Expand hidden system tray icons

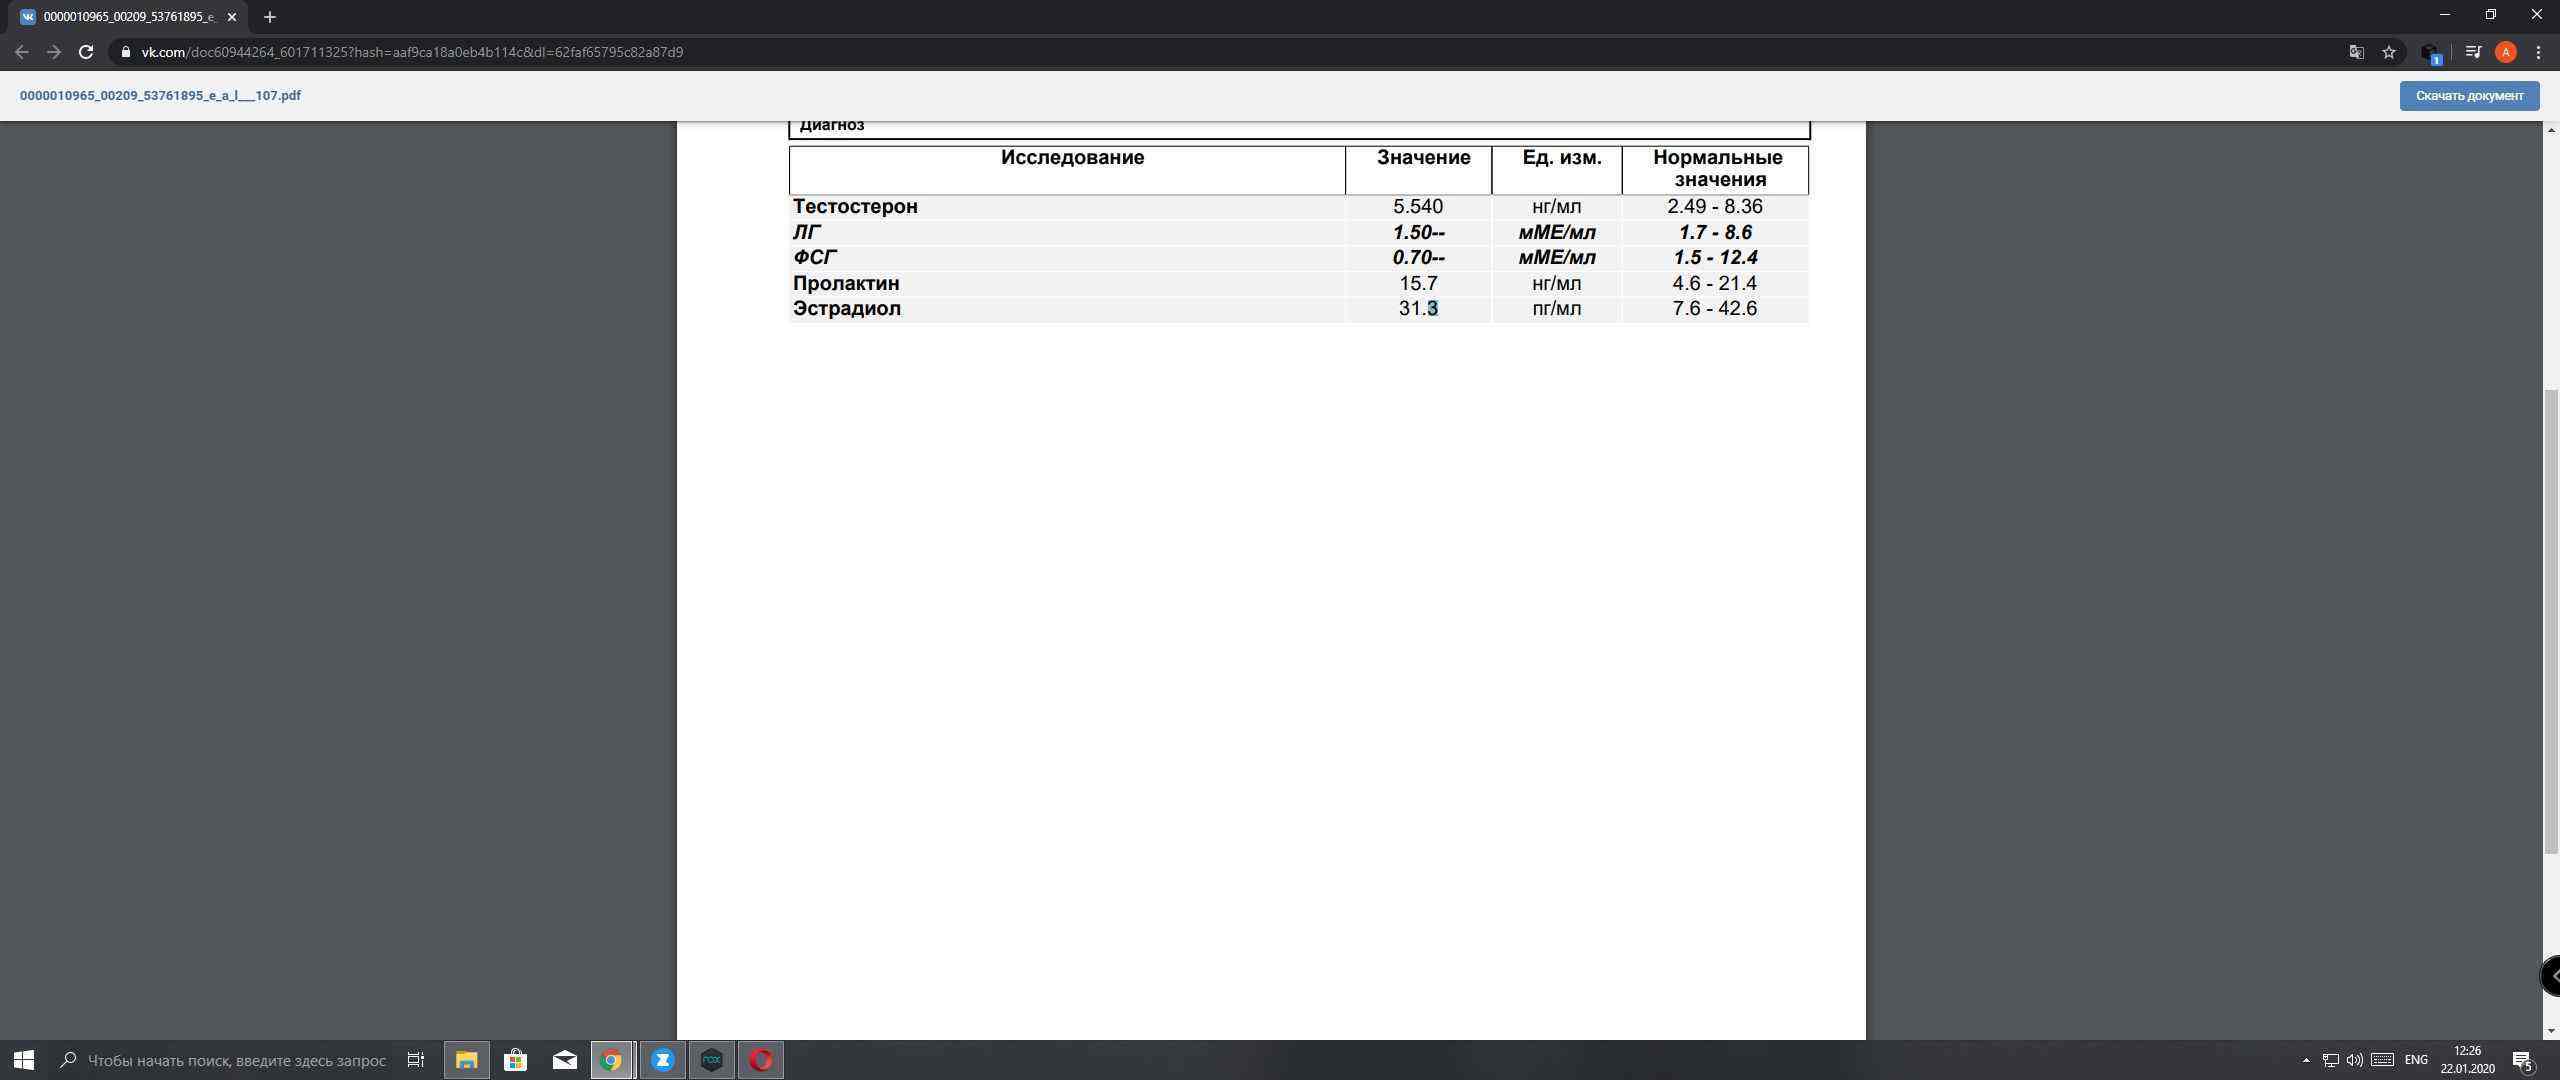(2306, 1060)
